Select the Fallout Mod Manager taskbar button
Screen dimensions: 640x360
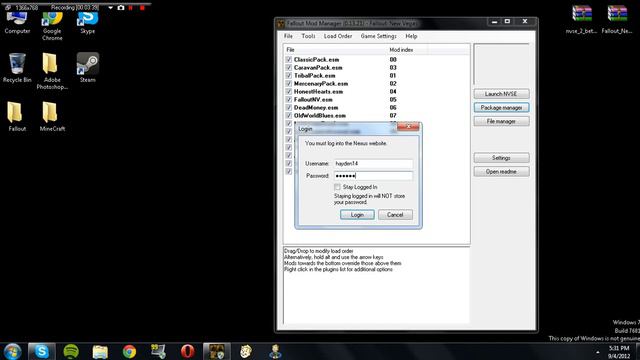coord(217,351)
